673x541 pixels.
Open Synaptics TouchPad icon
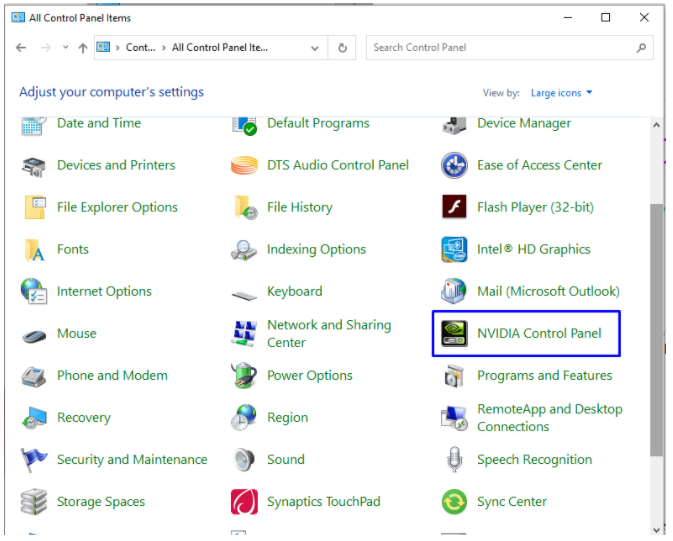[x=244, y=501]
